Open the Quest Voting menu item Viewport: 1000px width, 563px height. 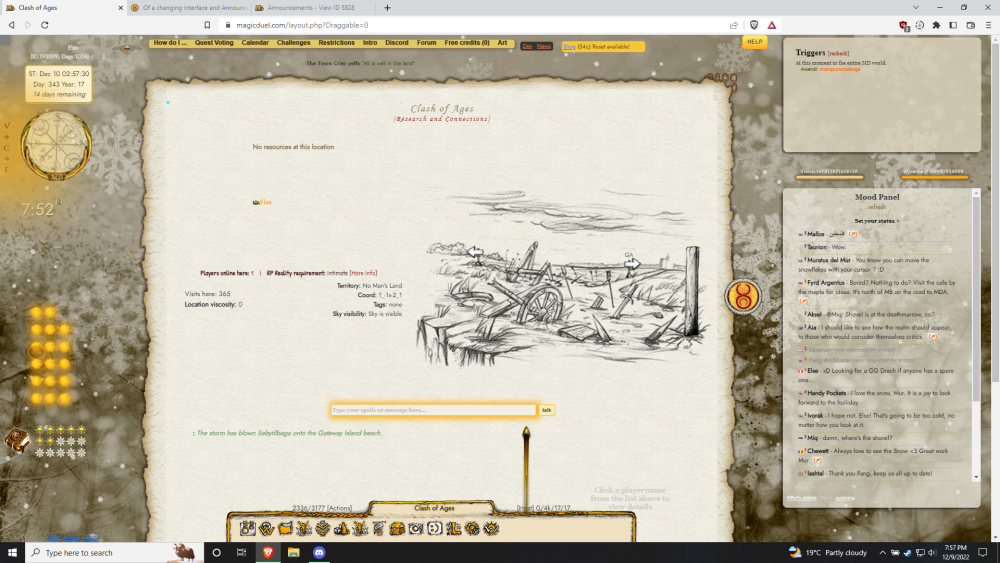[x=214, y=43]
